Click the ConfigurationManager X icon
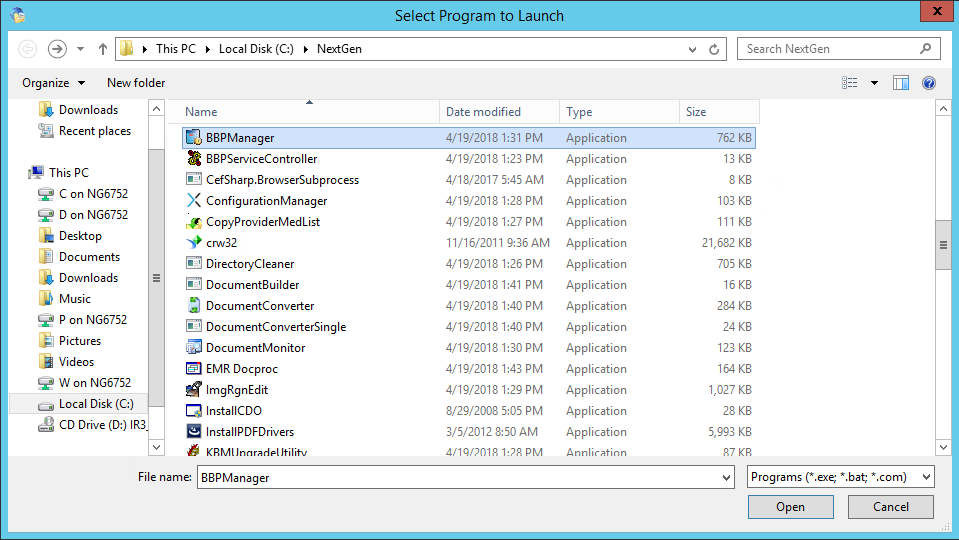Viewport: 959px width, 540px height. [x=194, y=201]
